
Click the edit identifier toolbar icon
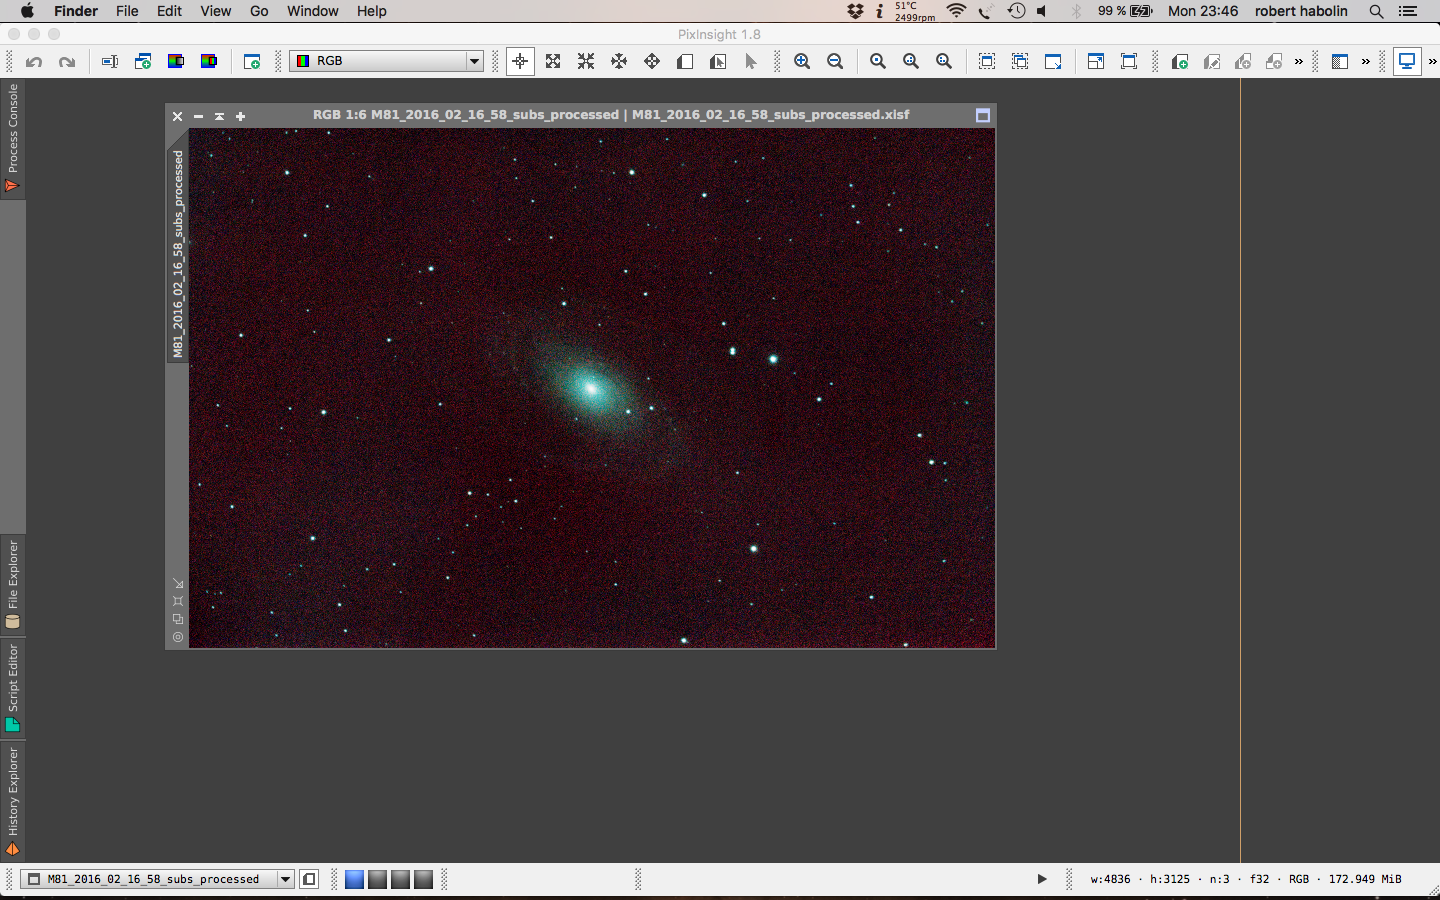(110, 62)
